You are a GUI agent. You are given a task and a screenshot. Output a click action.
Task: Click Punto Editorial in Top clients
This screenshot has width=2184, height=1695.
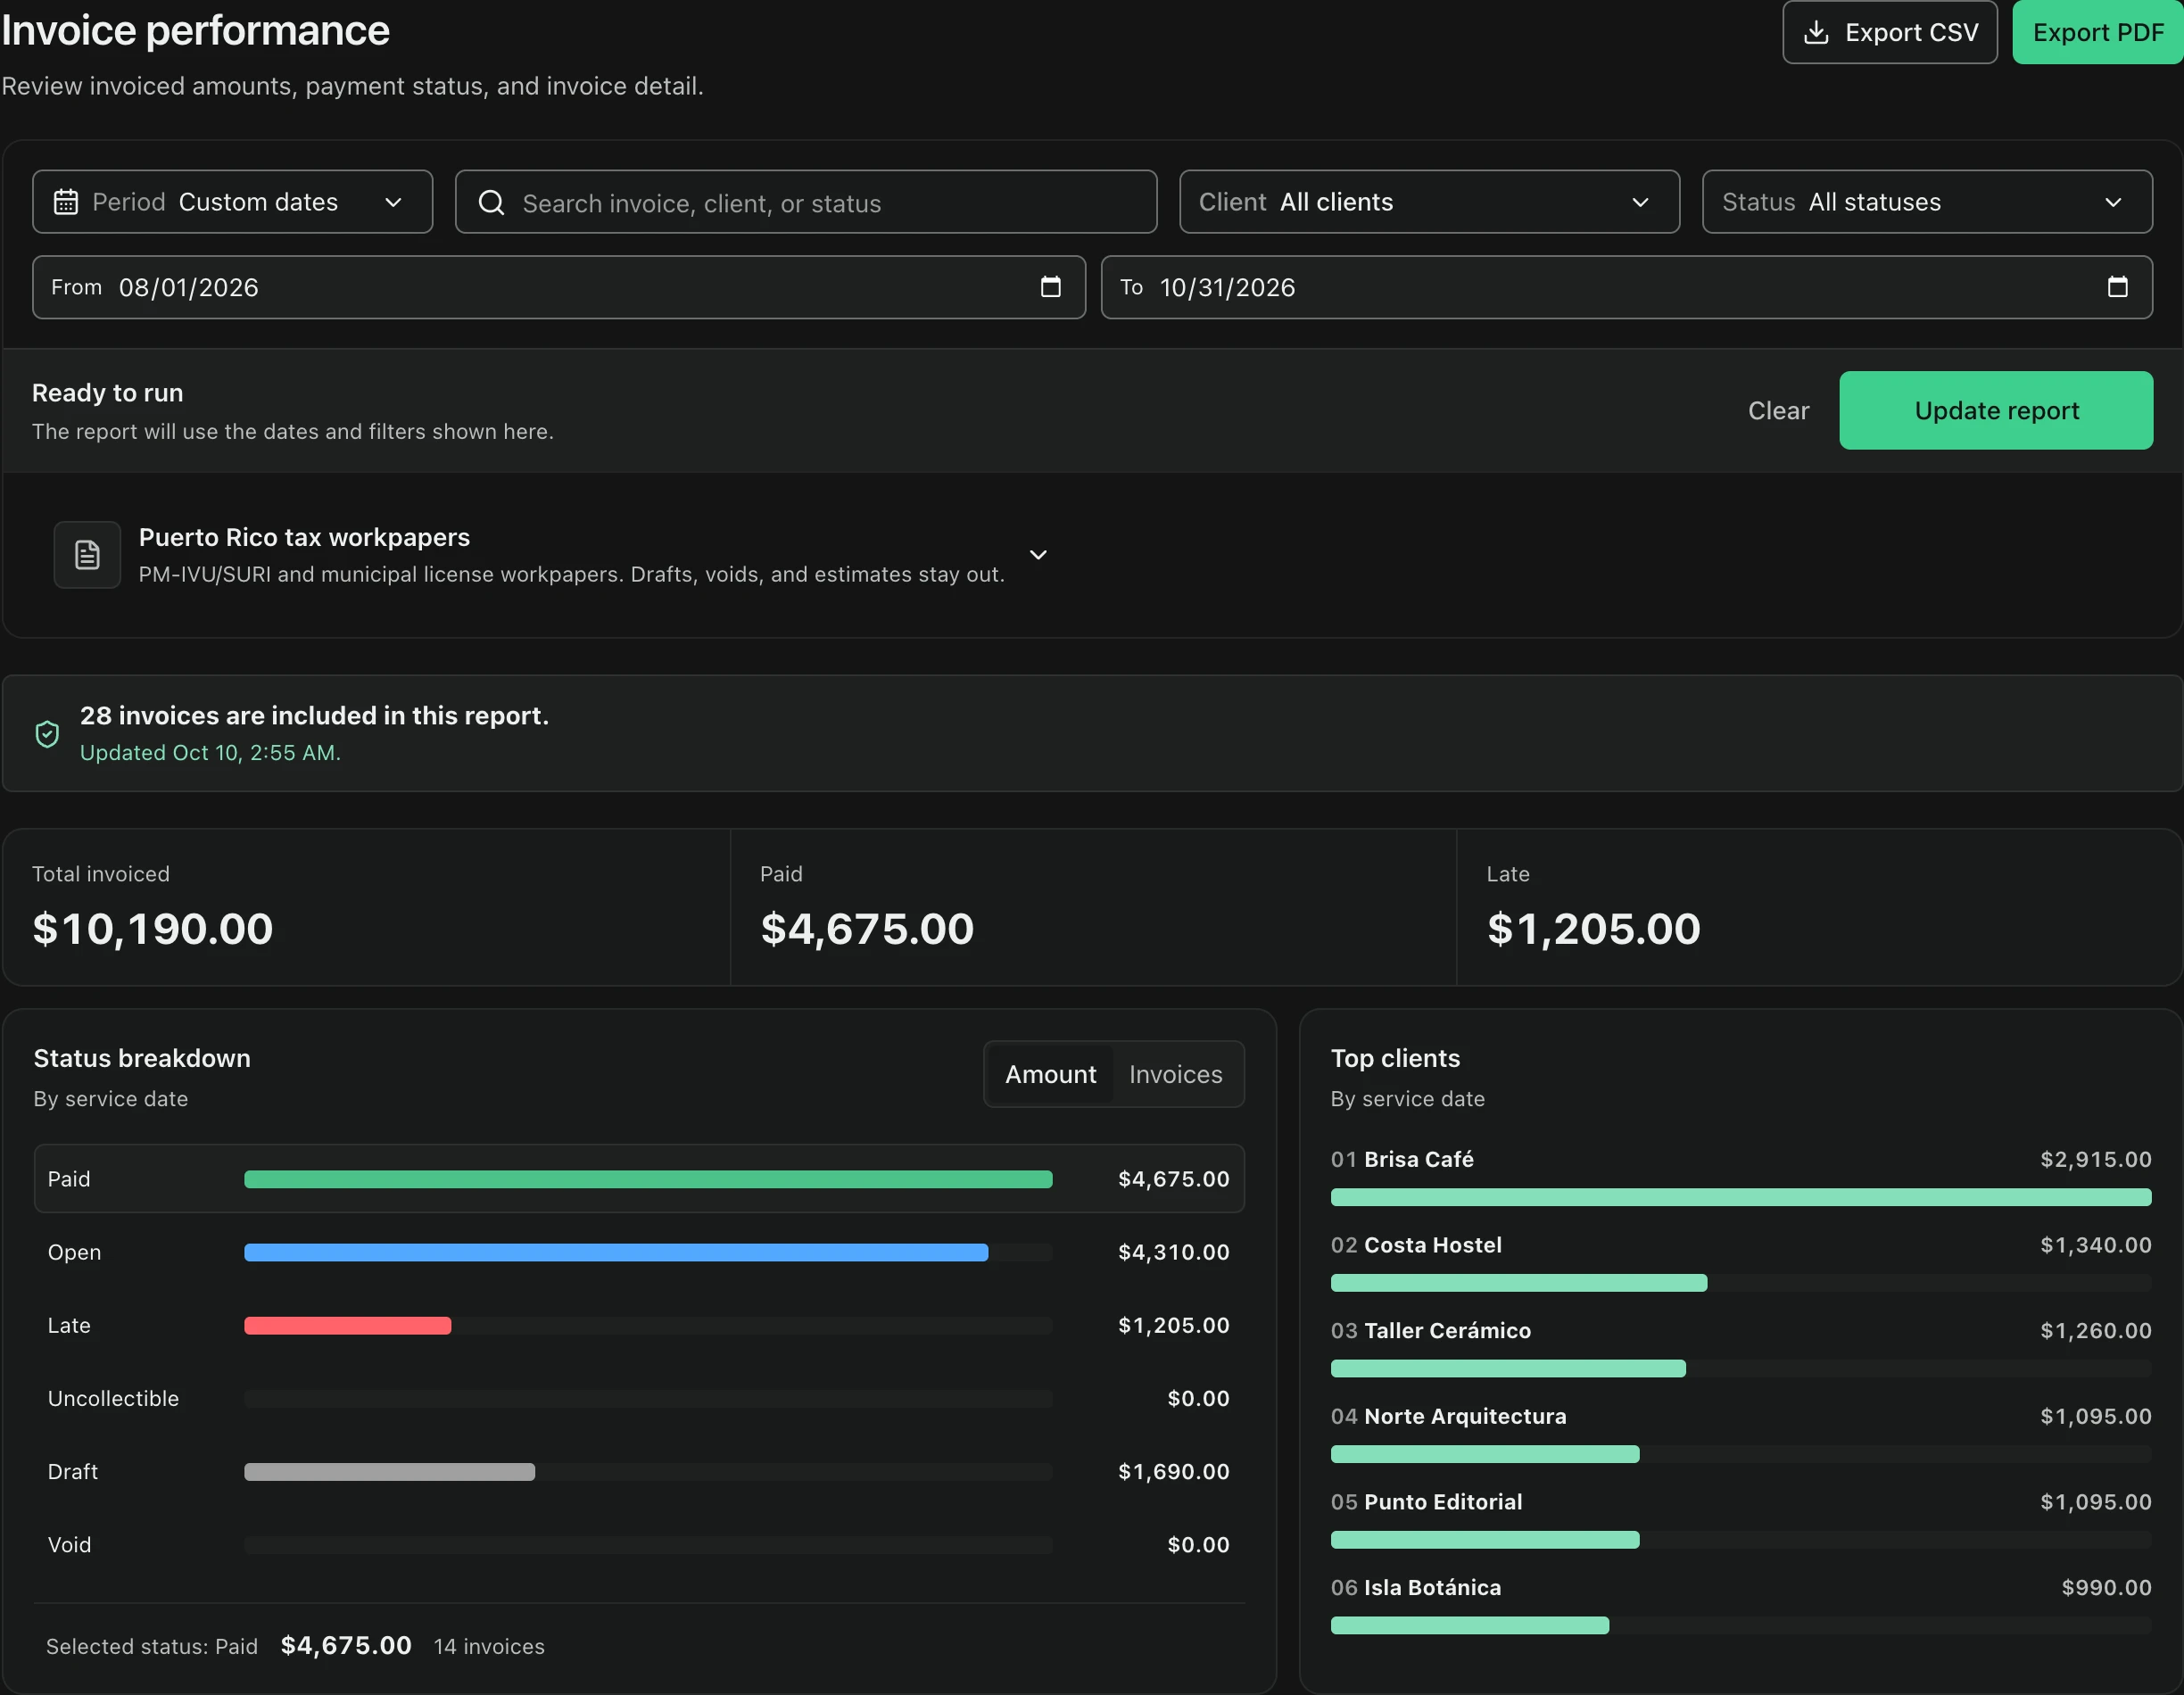1443,1503
